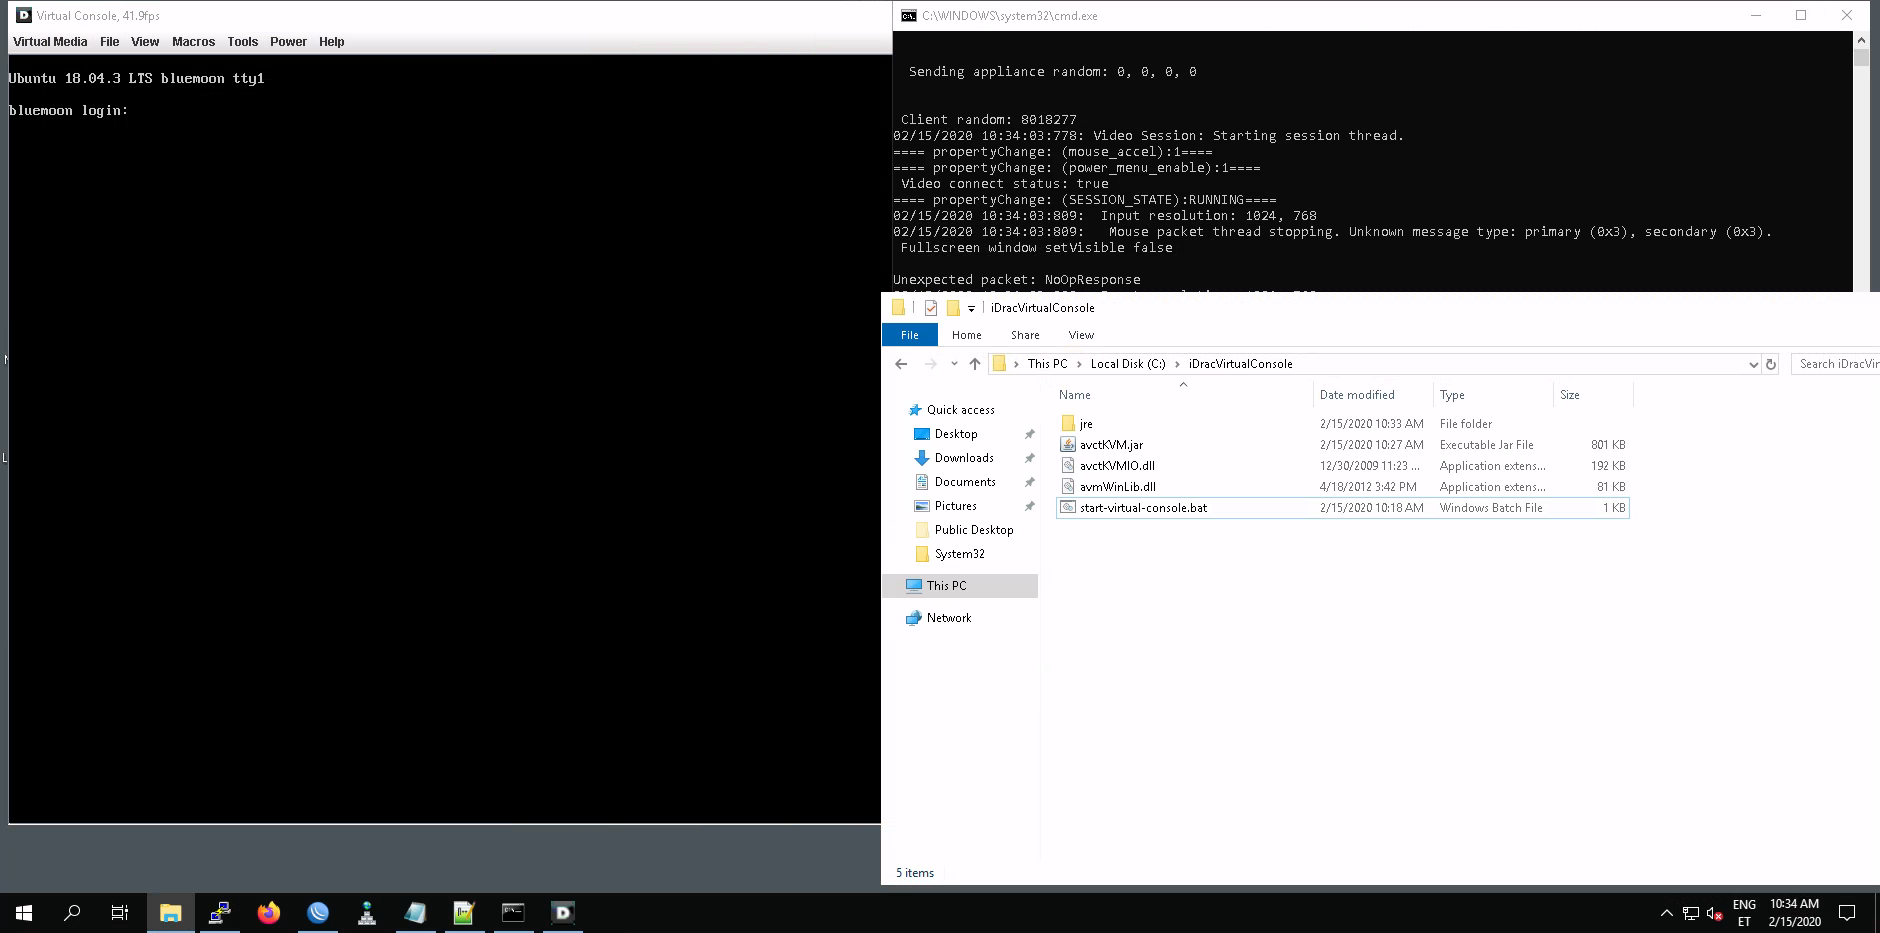Sort files by Size column
Viewport: 1880px width, 933px height.
tap(1570, 395)
